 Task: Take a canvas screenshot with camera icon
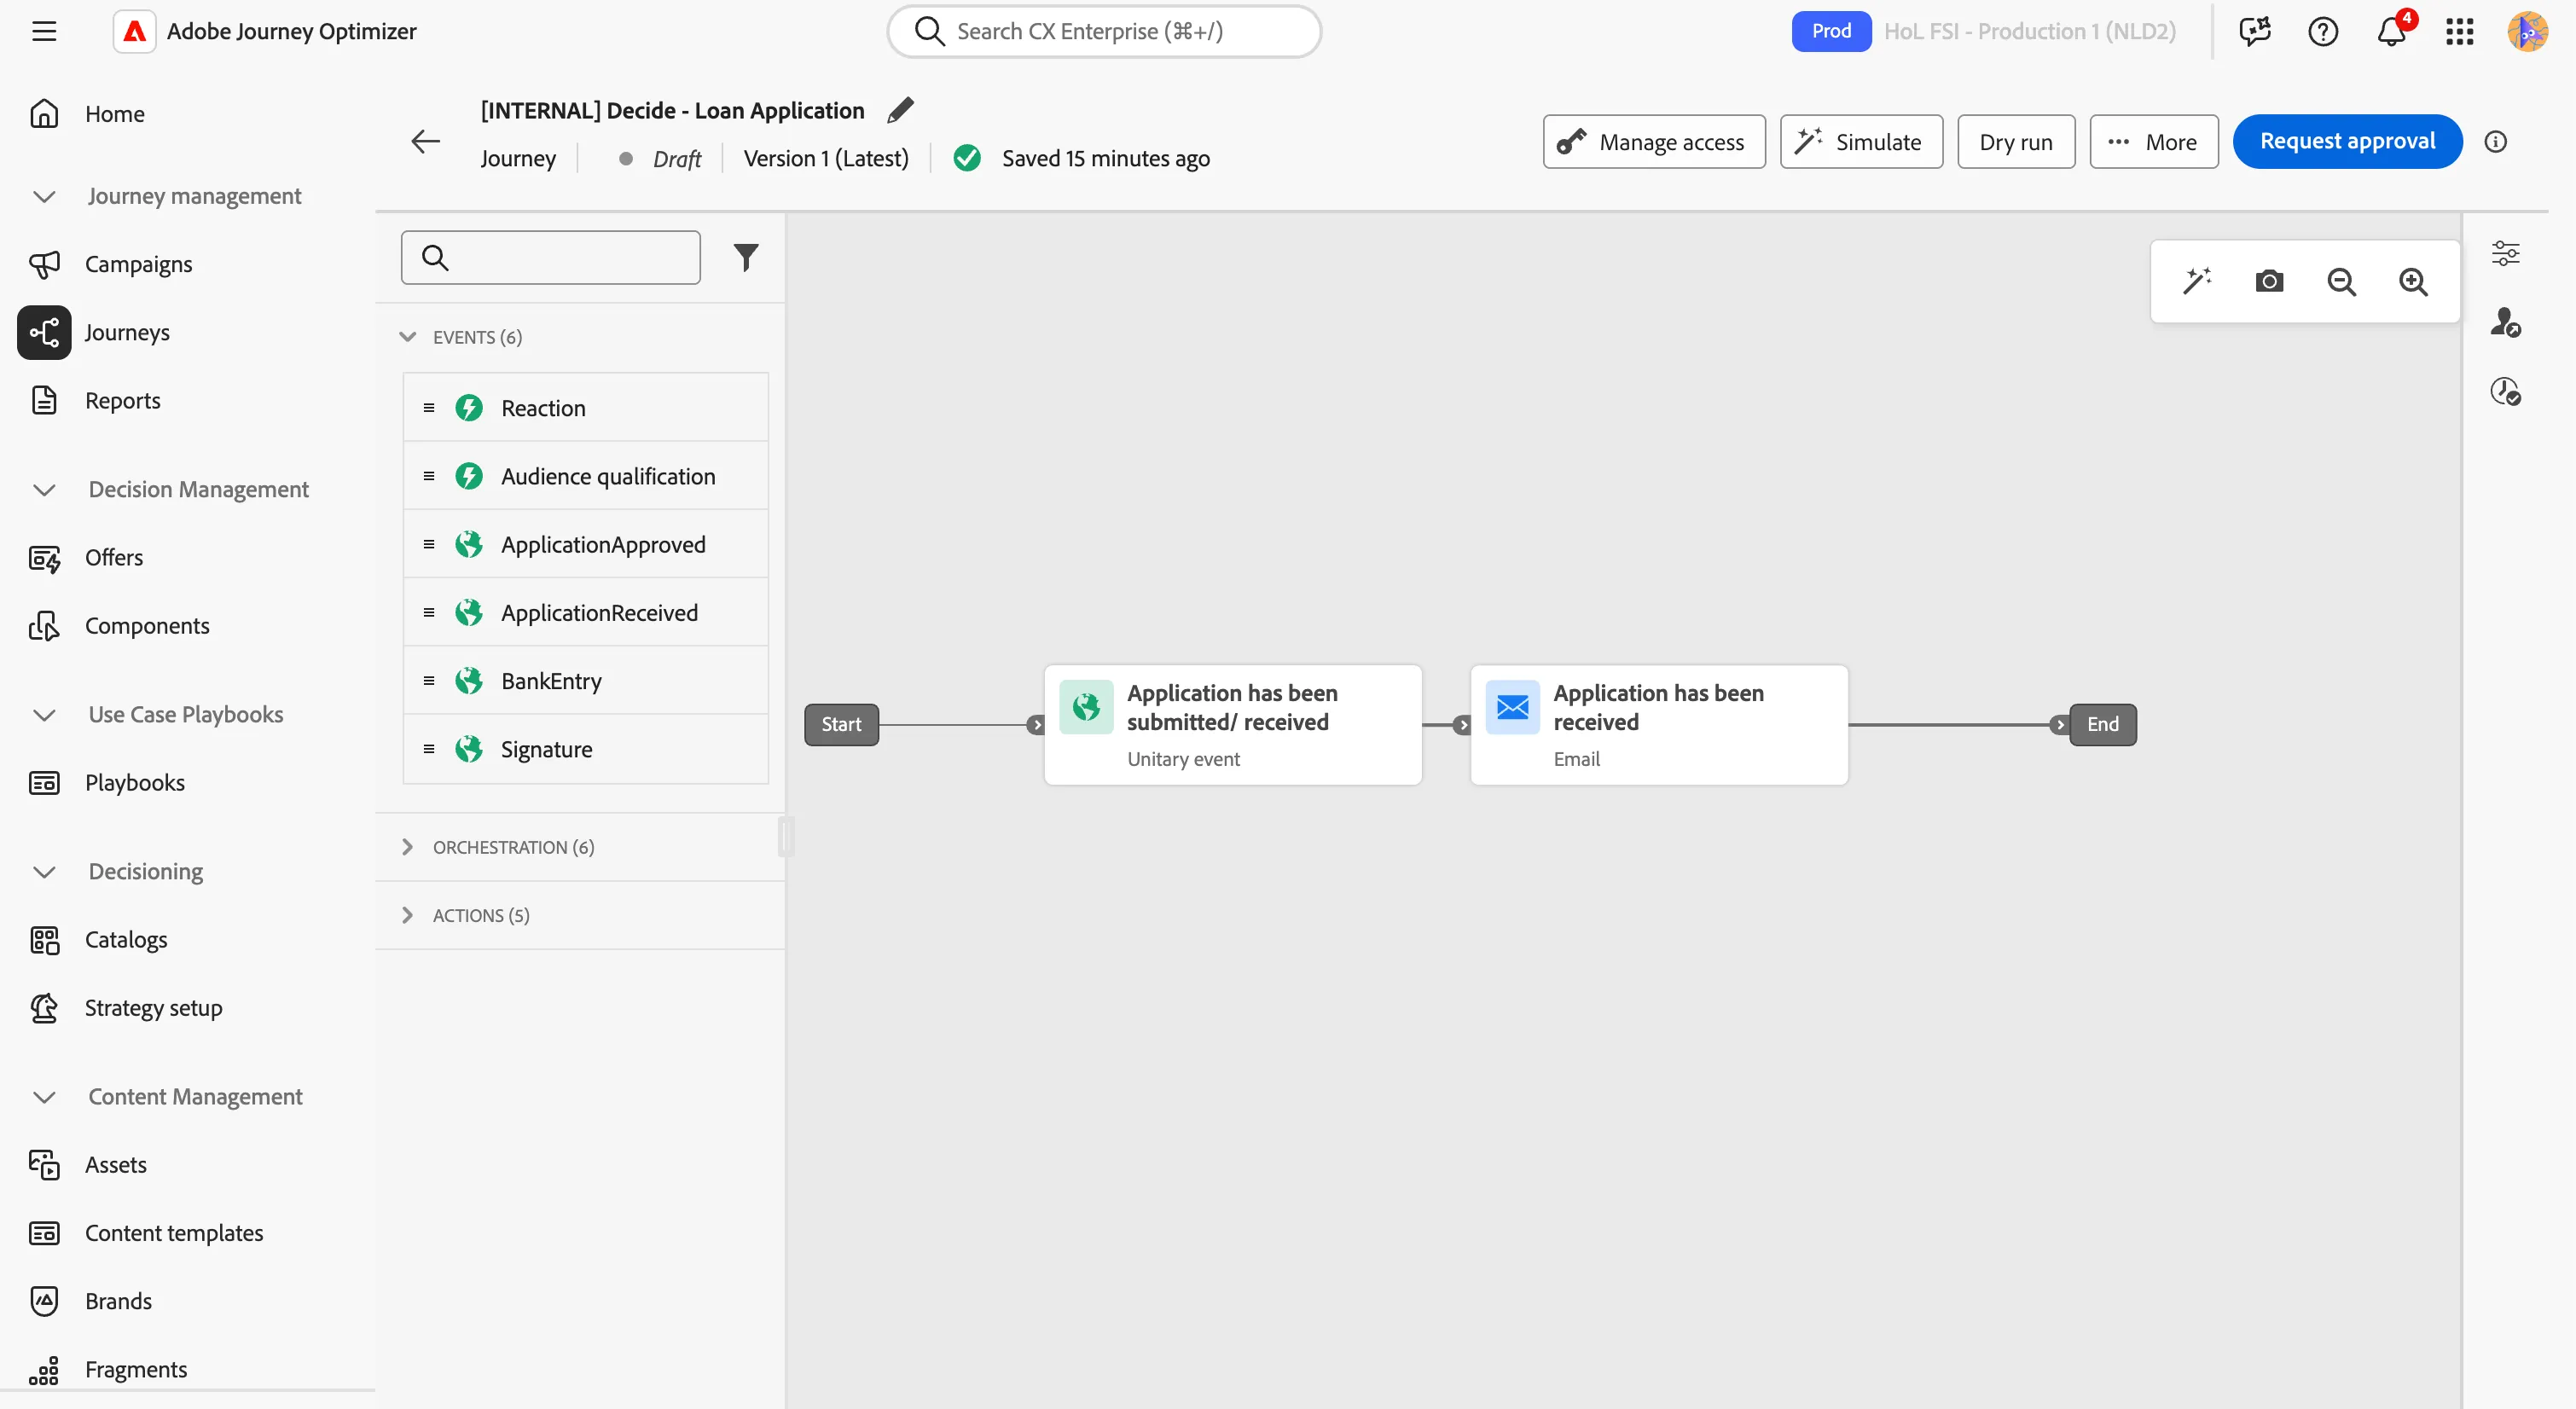pos(2269,282)
